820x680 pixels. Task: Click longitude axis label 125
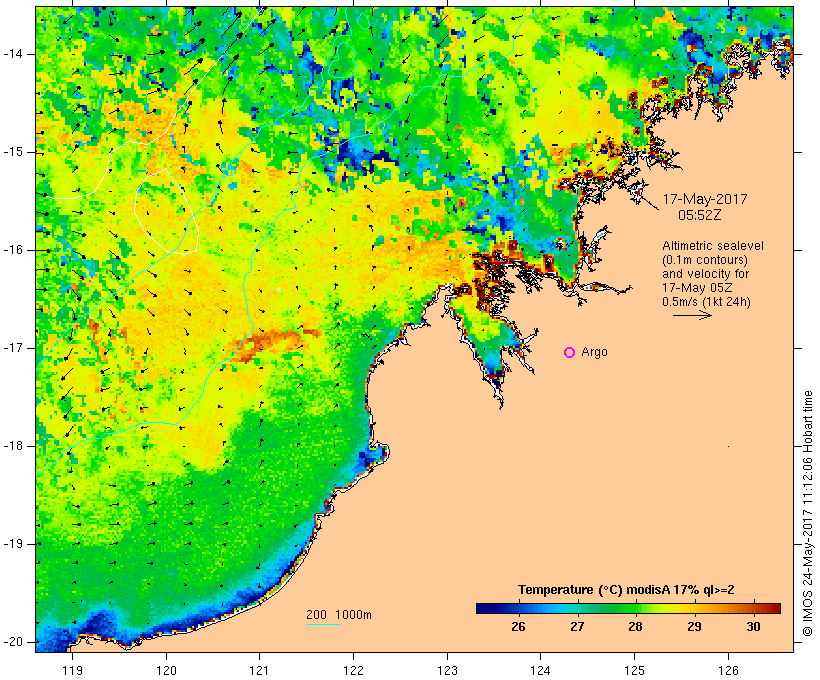pos(635,670)
